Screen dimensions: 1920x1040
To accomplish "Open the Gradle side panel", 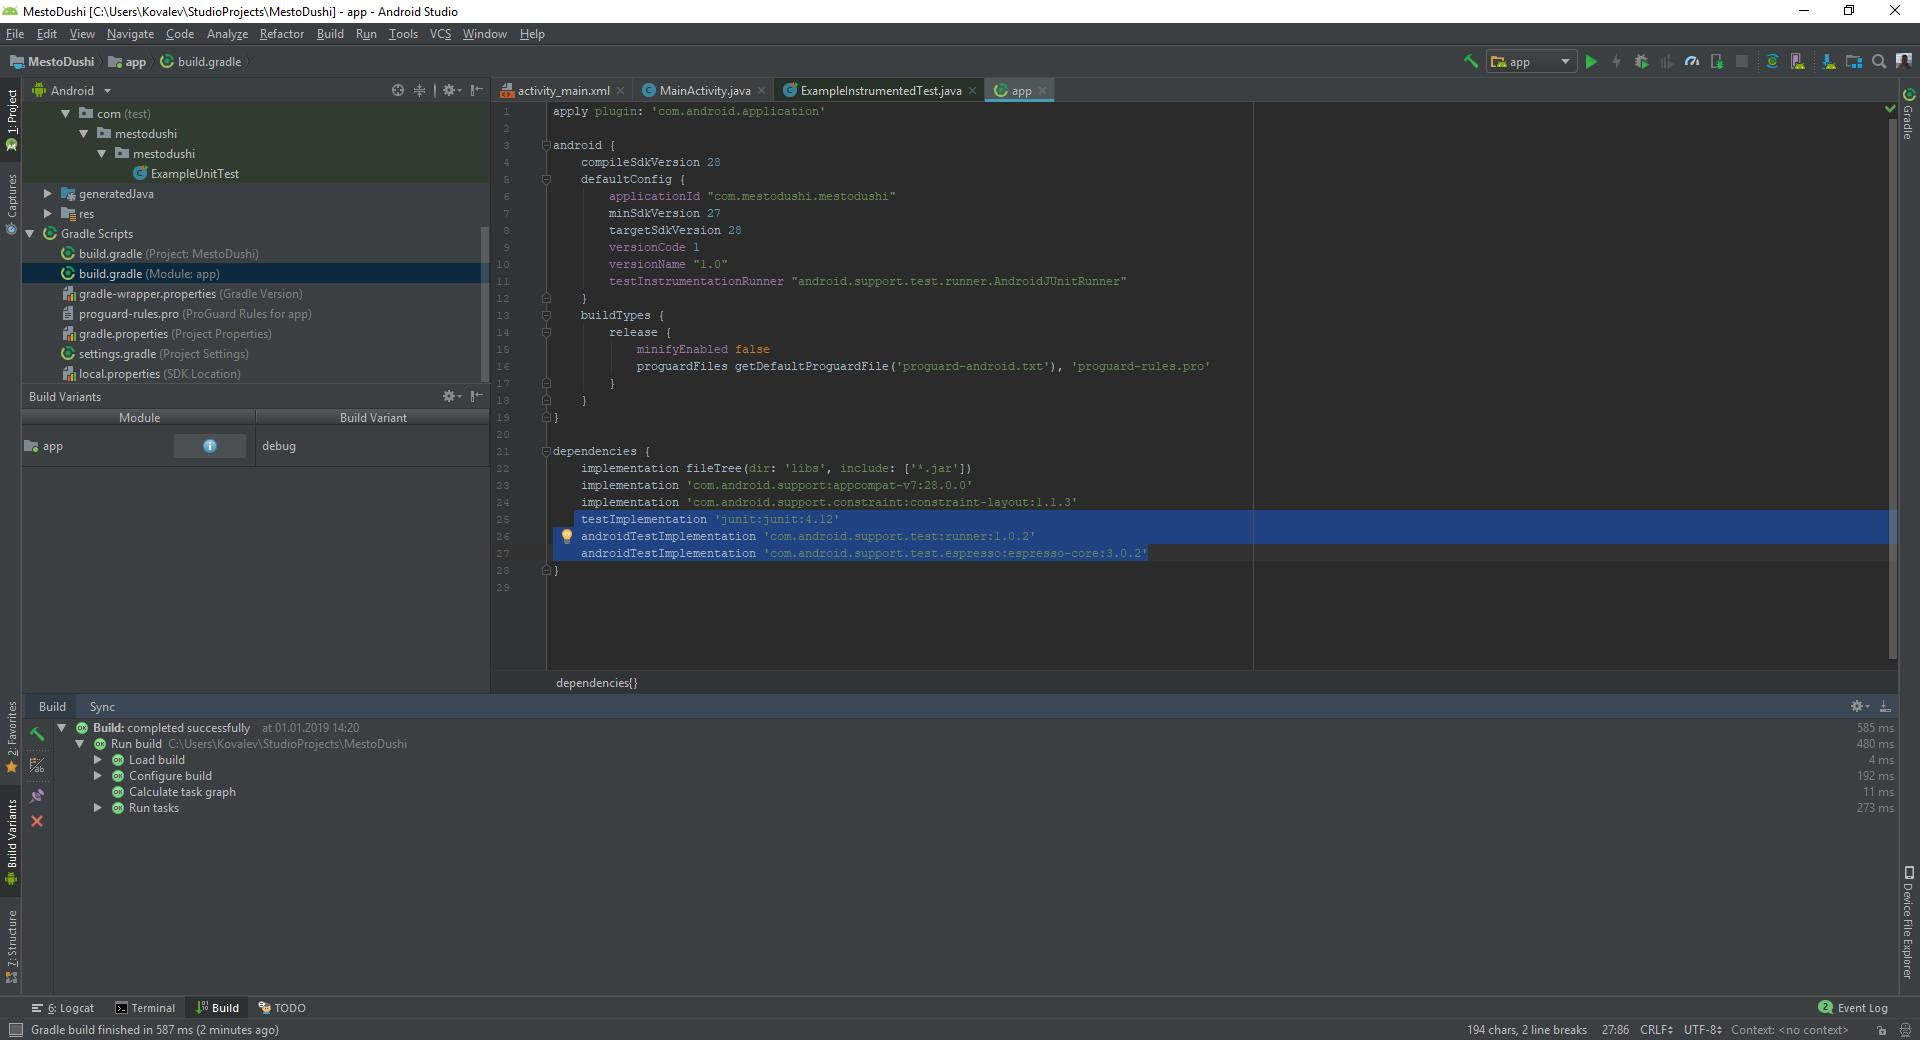I will (x=1908, y=113).
